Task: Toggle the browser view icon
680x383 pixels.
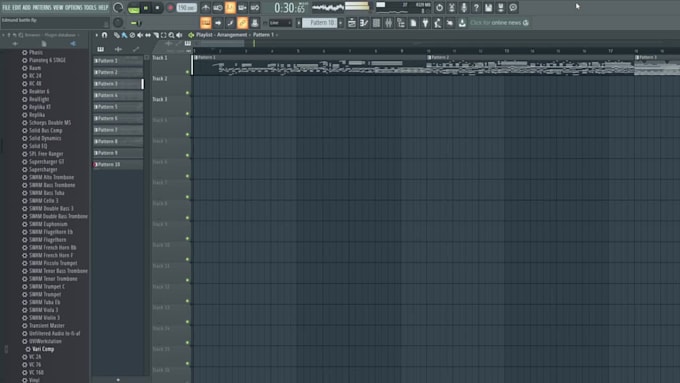Action: click(401, 23)
